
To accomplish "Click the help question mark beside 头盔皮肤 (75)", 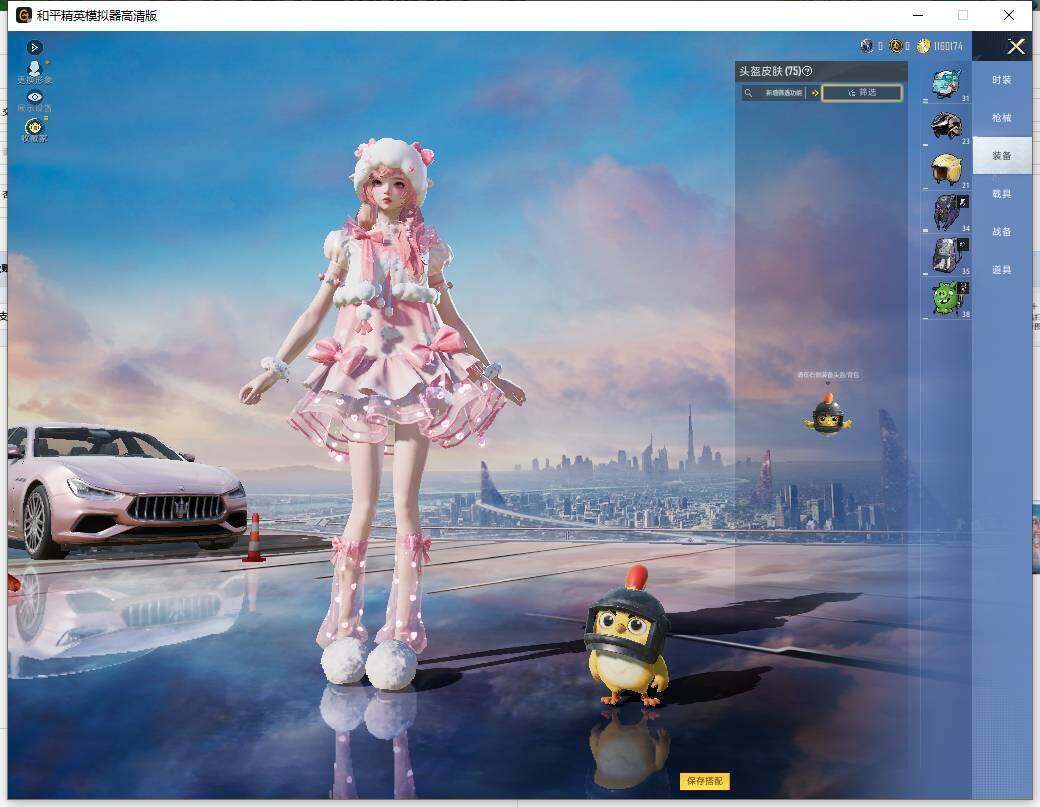I will (807, 71).
